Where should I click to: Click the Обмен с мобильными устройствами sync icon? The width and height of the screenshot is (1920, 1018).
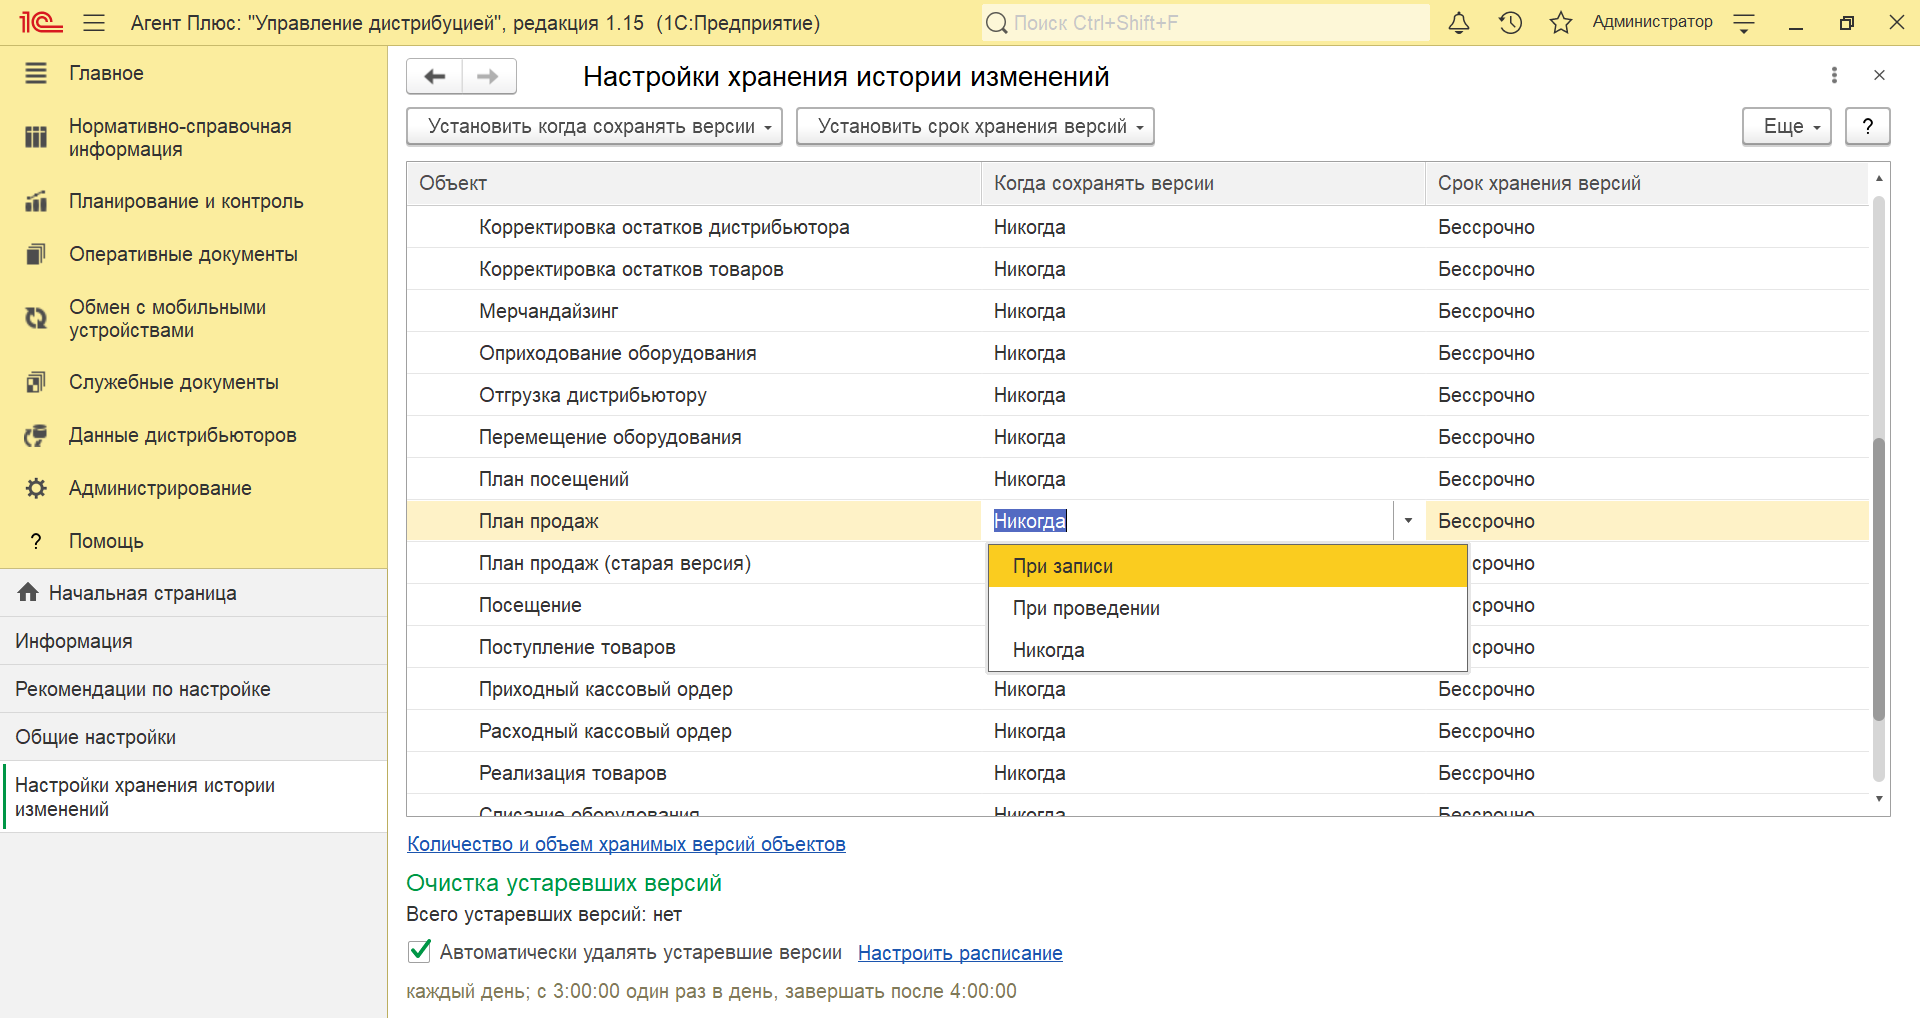coord(36,318)
